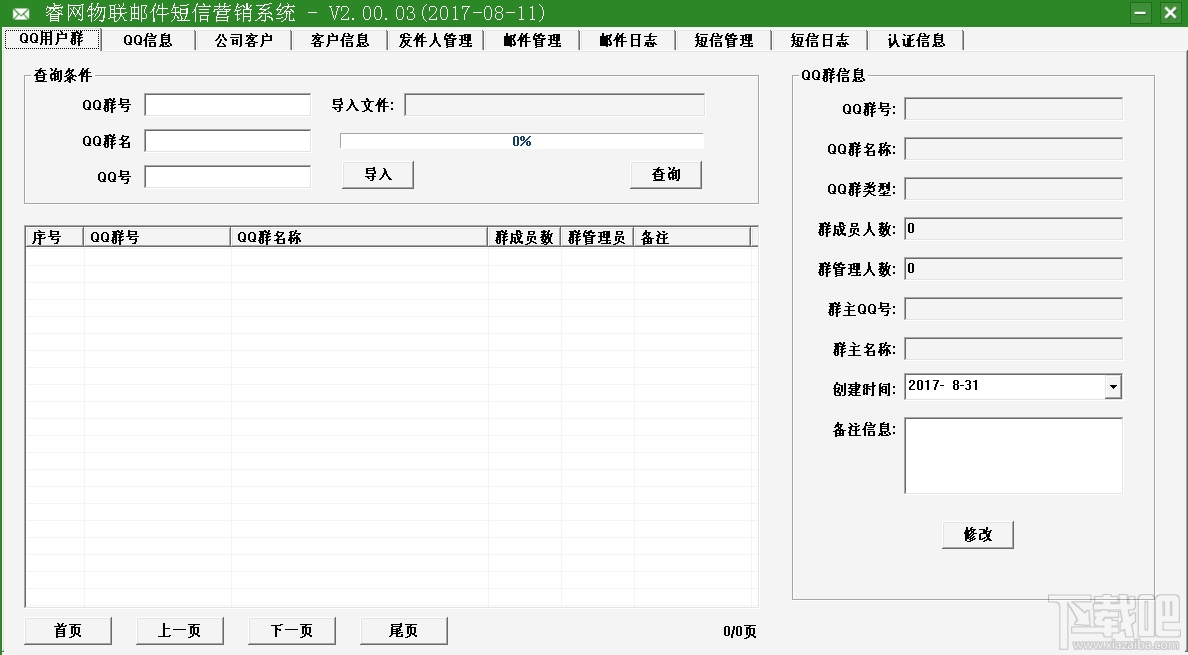This screenshot has height=655, width=1188.
Task: Click the 导入文件 path field
Action: (555, 104)
